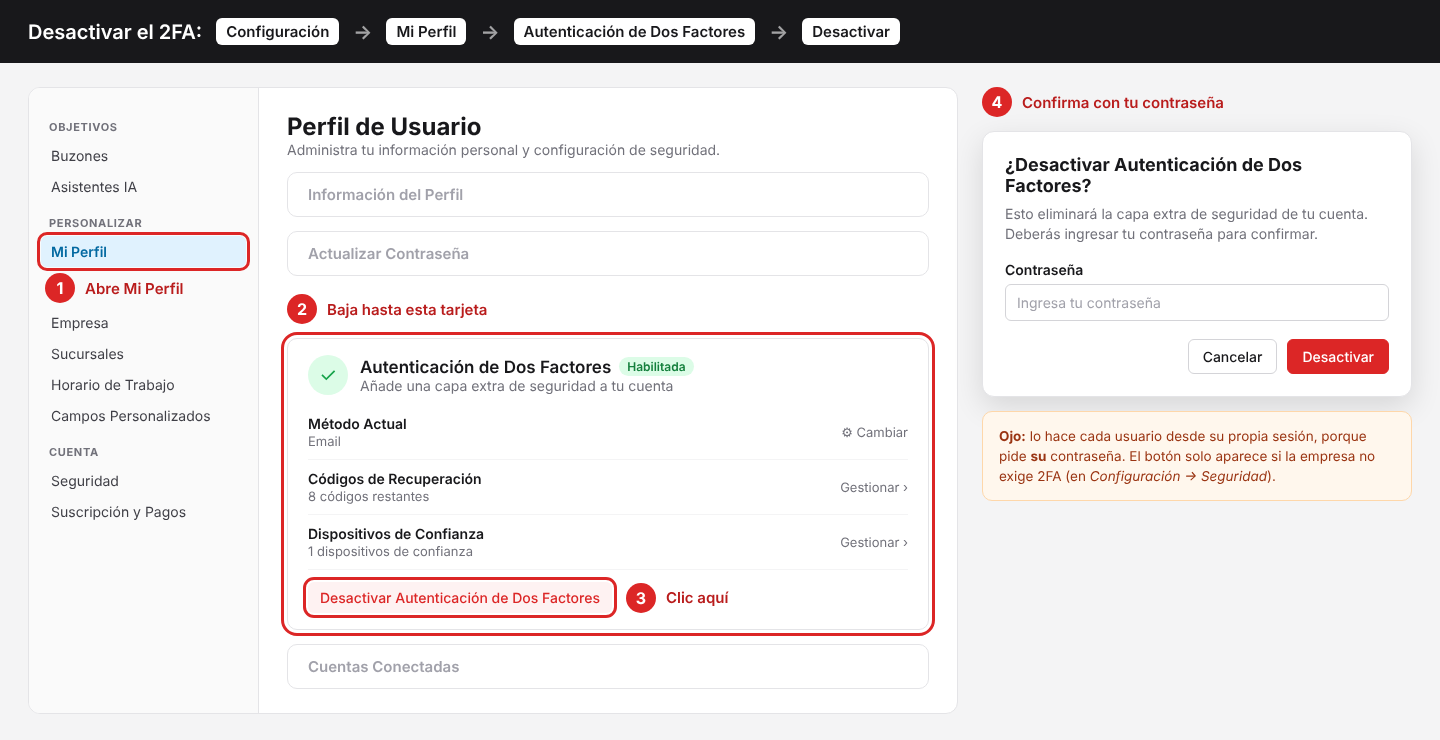Select Campos Personalizados in the sidebar
The image size is (1440, 740).
tap(131, 416)
